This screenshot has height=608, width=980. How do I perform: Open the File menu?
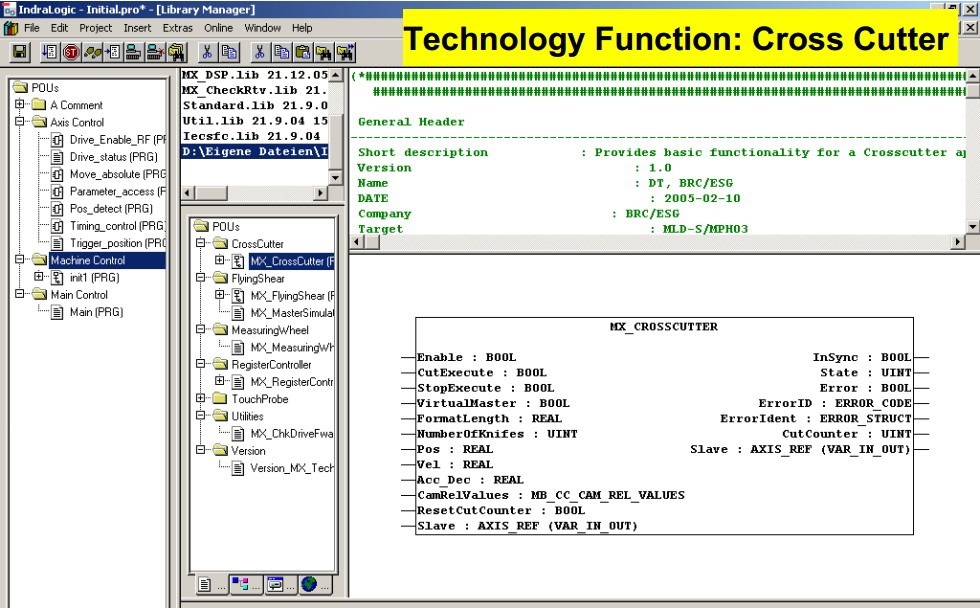coord(31,27)
